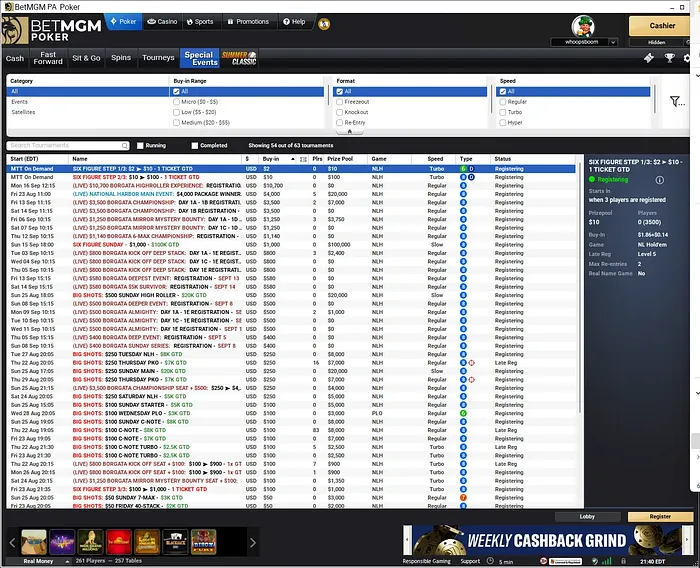This screenshot has height=568, width=700.
Task: Switch to the Sit & Go tab
Action: (x=86, y=58)
